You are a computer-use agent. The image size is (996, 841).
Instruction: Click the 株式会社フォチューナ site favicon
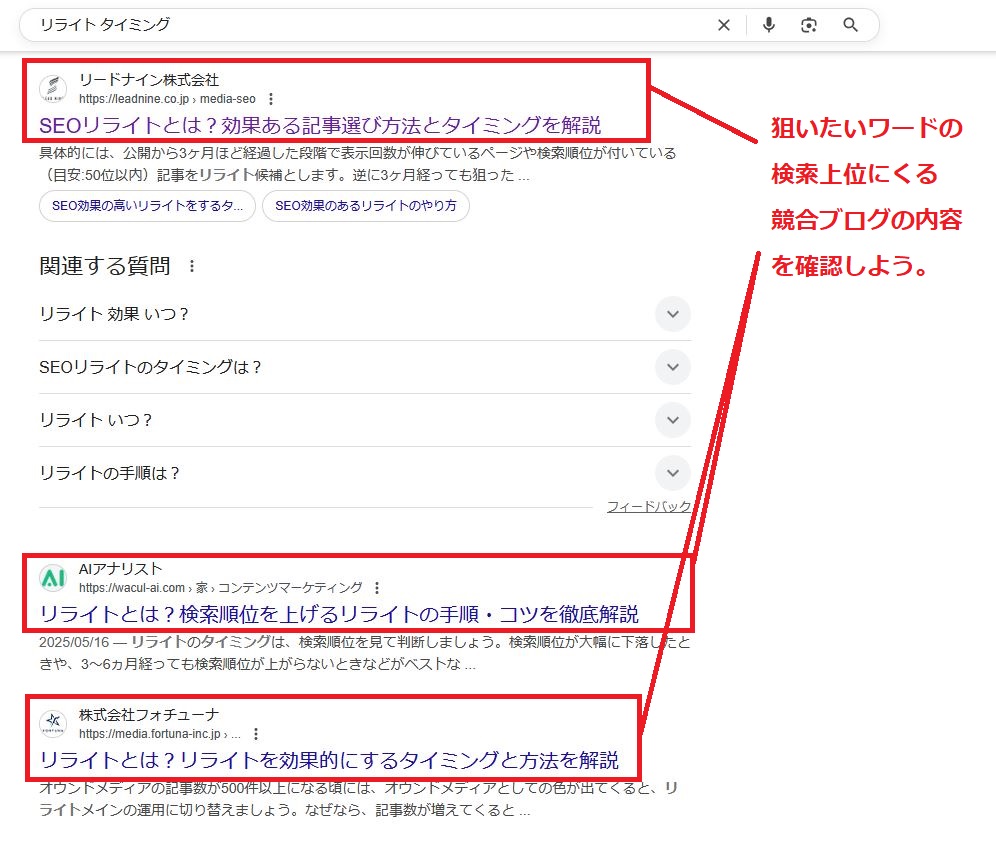[53, 724]
